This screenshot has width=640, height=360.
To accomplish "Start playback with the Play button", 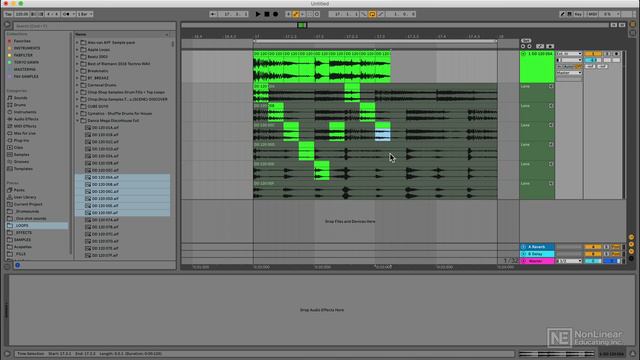I will point(258,14).
